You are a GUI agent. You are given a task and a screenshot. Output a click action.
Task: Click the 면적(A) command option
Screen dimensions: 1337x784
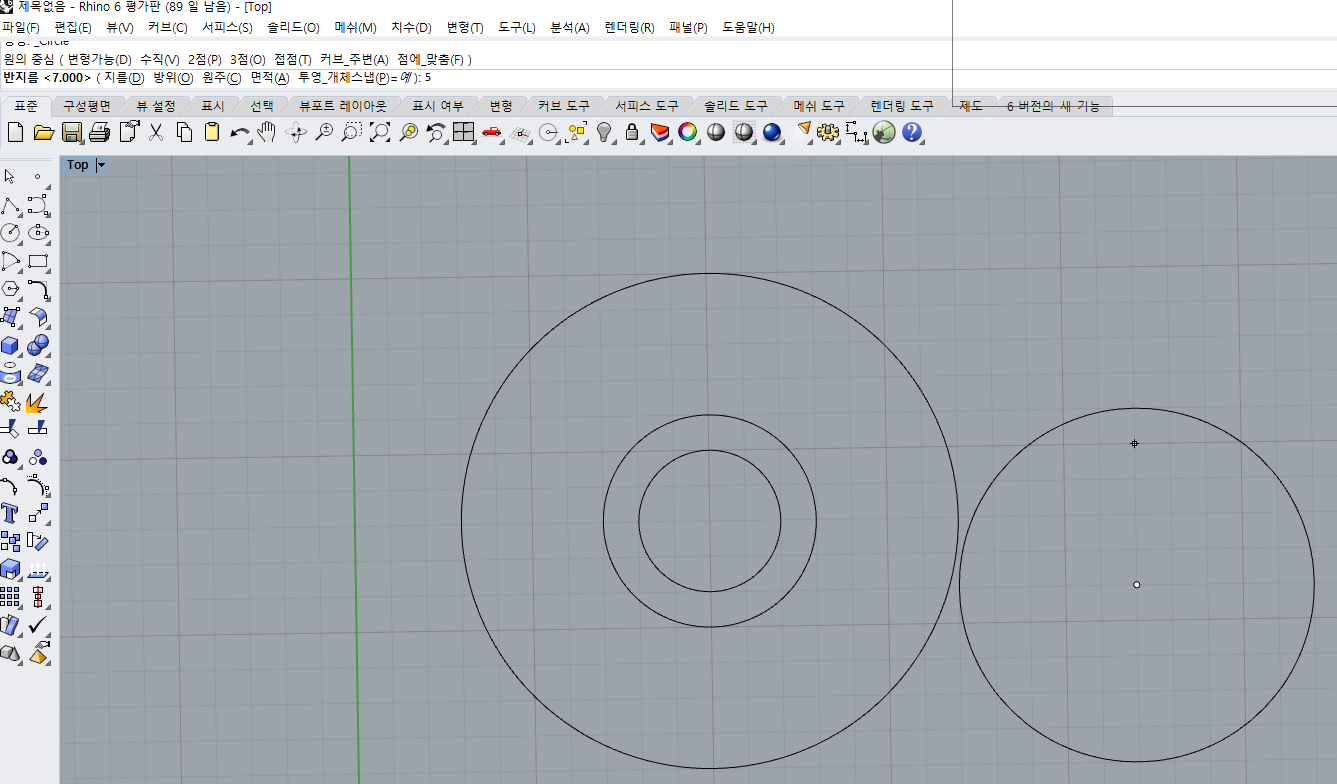point(270,77)
